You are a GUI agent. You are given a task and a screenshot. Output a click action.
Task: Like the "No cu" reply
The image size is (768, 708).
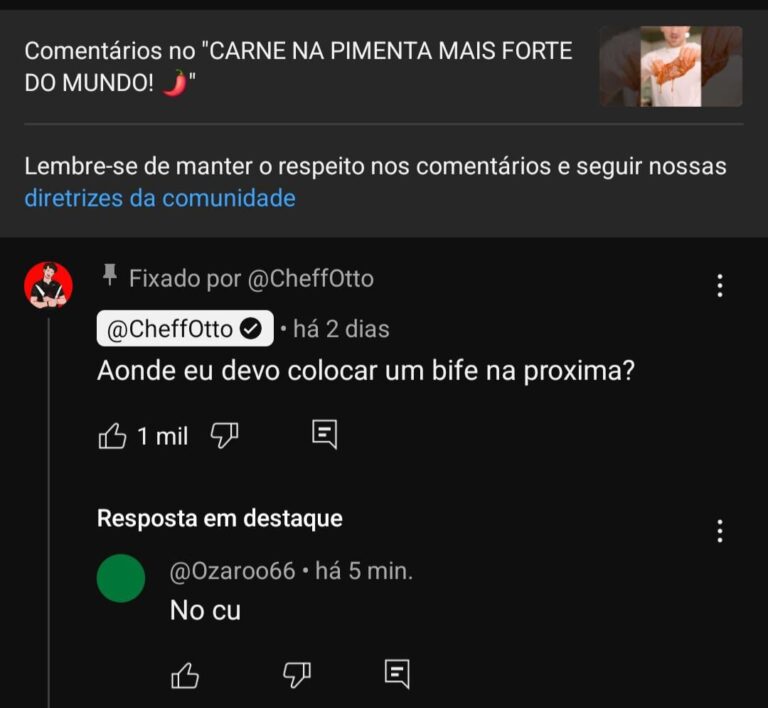[x=185, y=676]
